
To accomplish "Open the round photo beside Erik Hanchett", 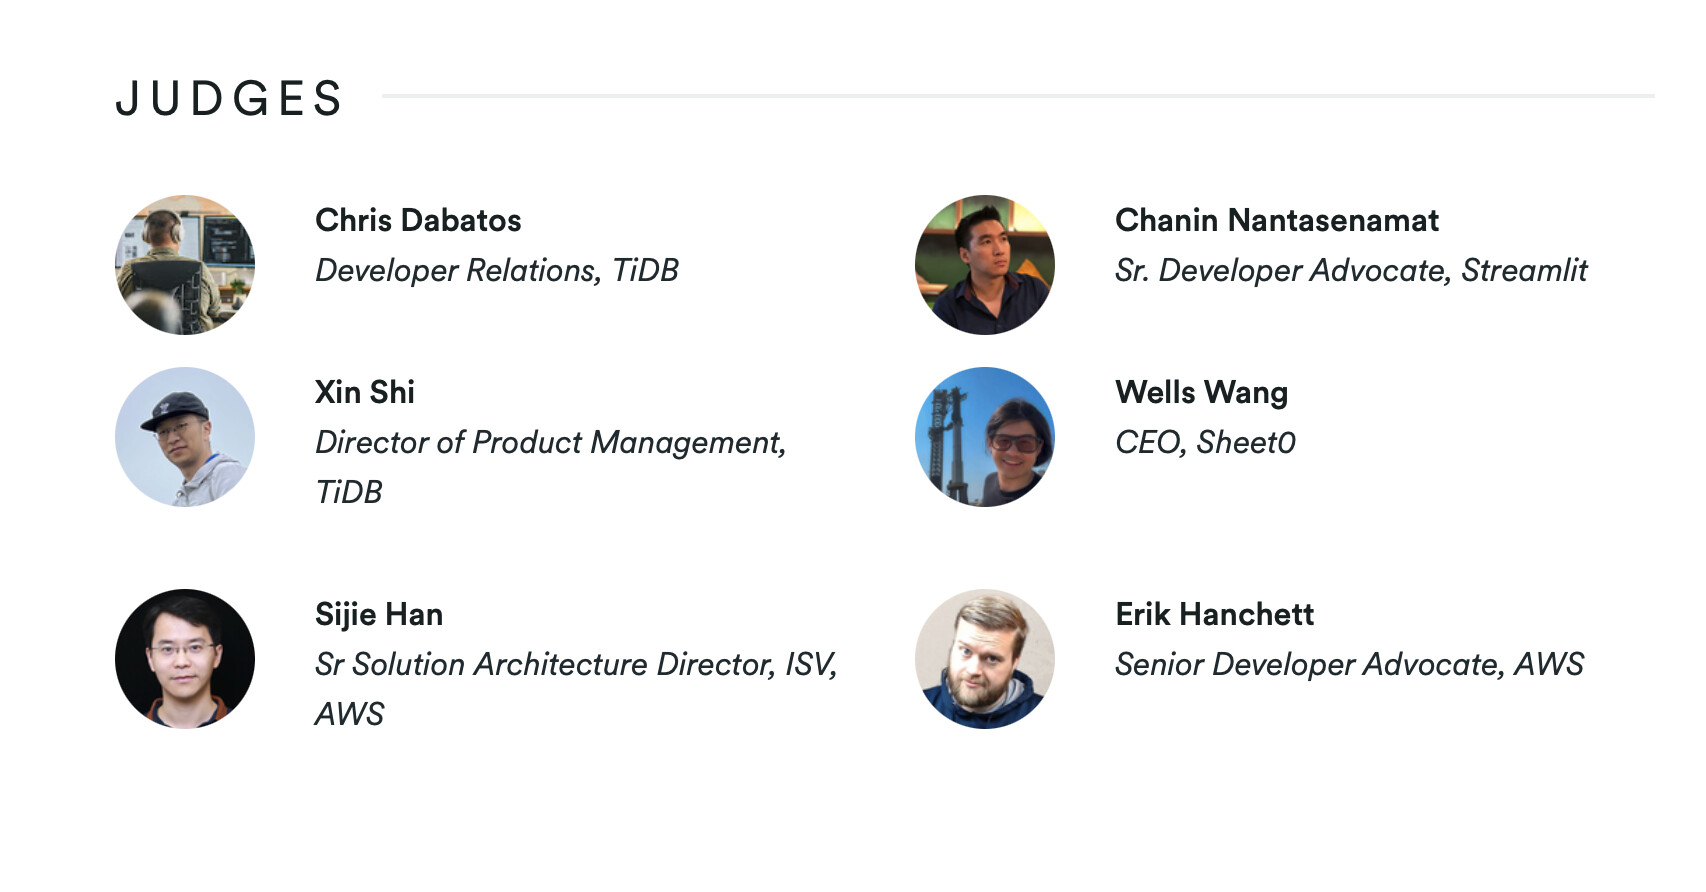I will coord(985,659).
